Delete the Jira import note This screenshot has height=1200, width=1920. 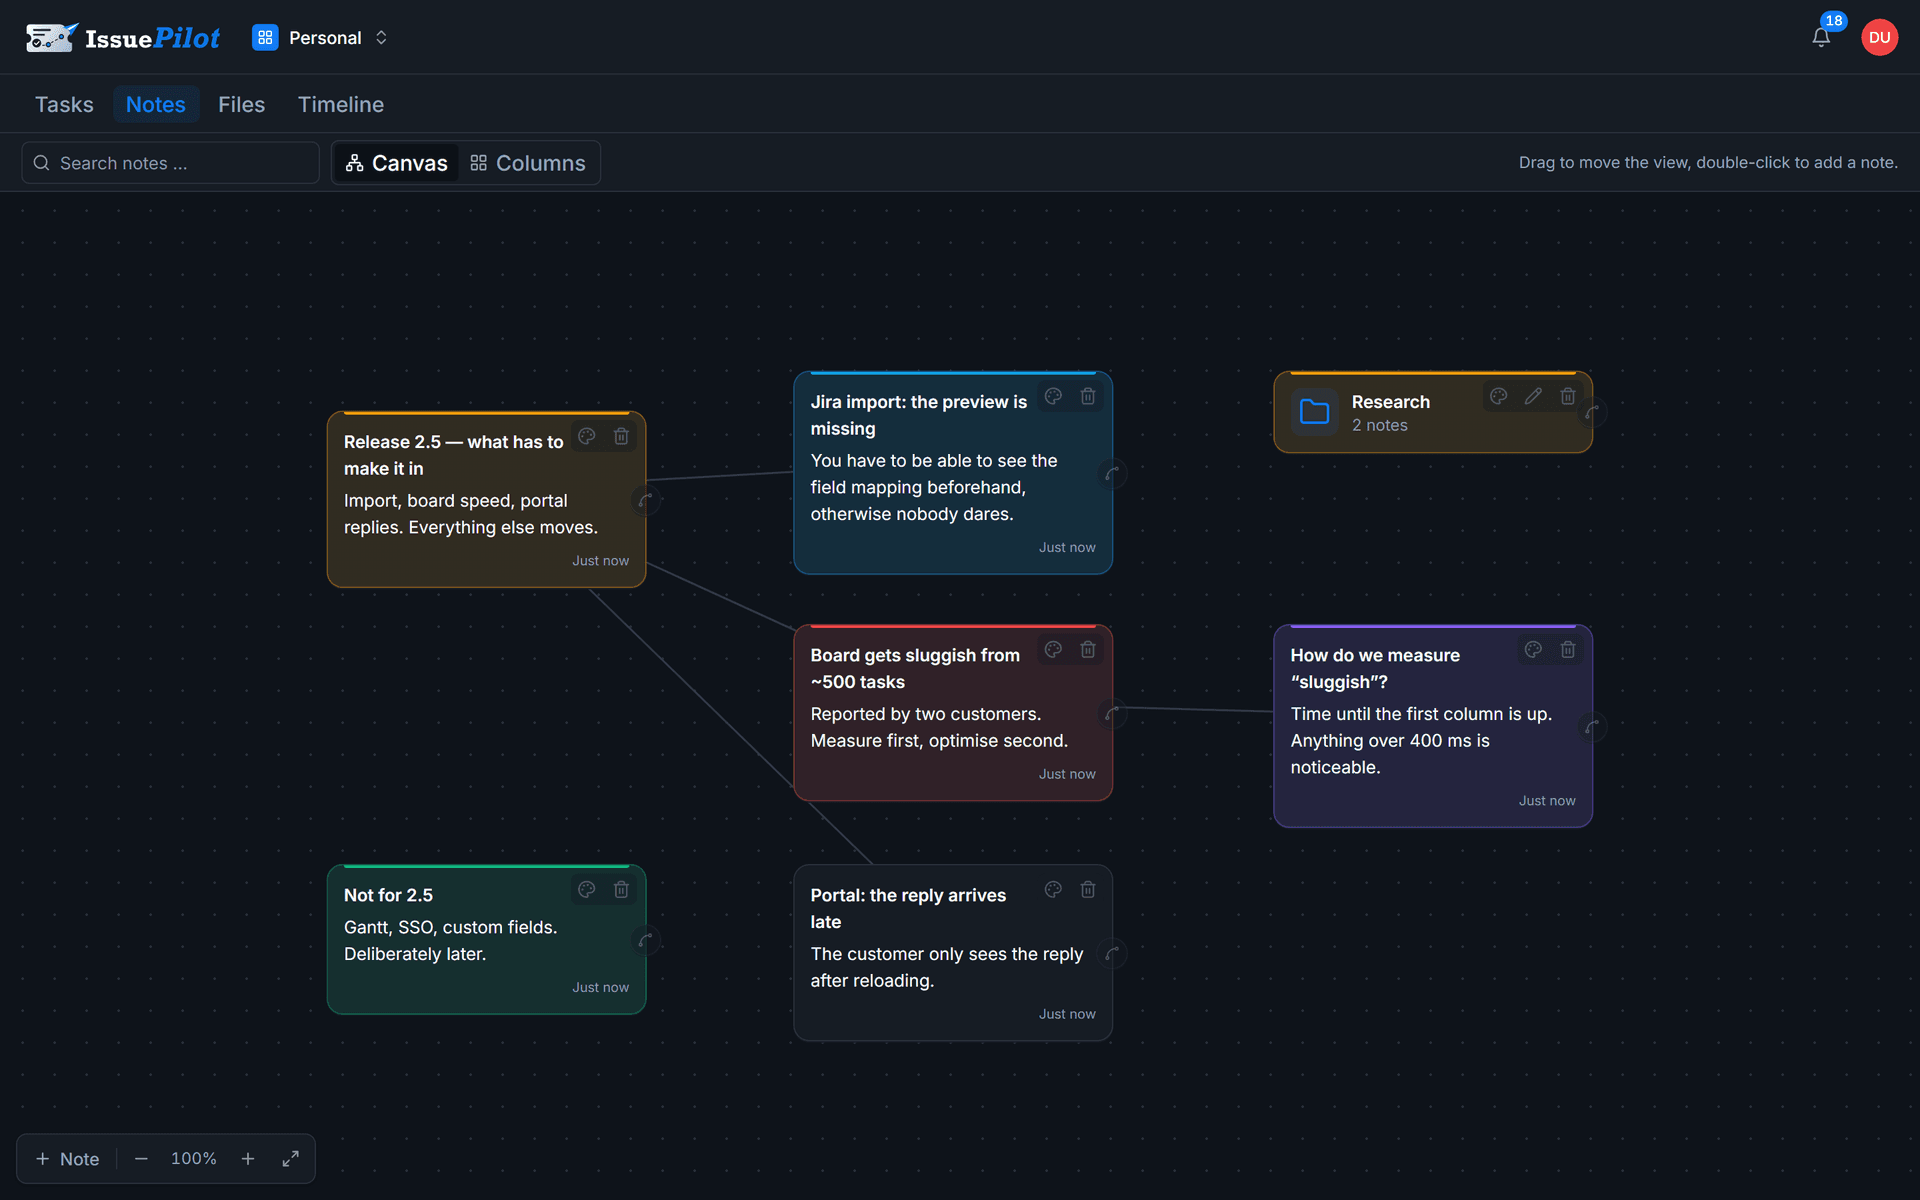tap(1088, 396)
